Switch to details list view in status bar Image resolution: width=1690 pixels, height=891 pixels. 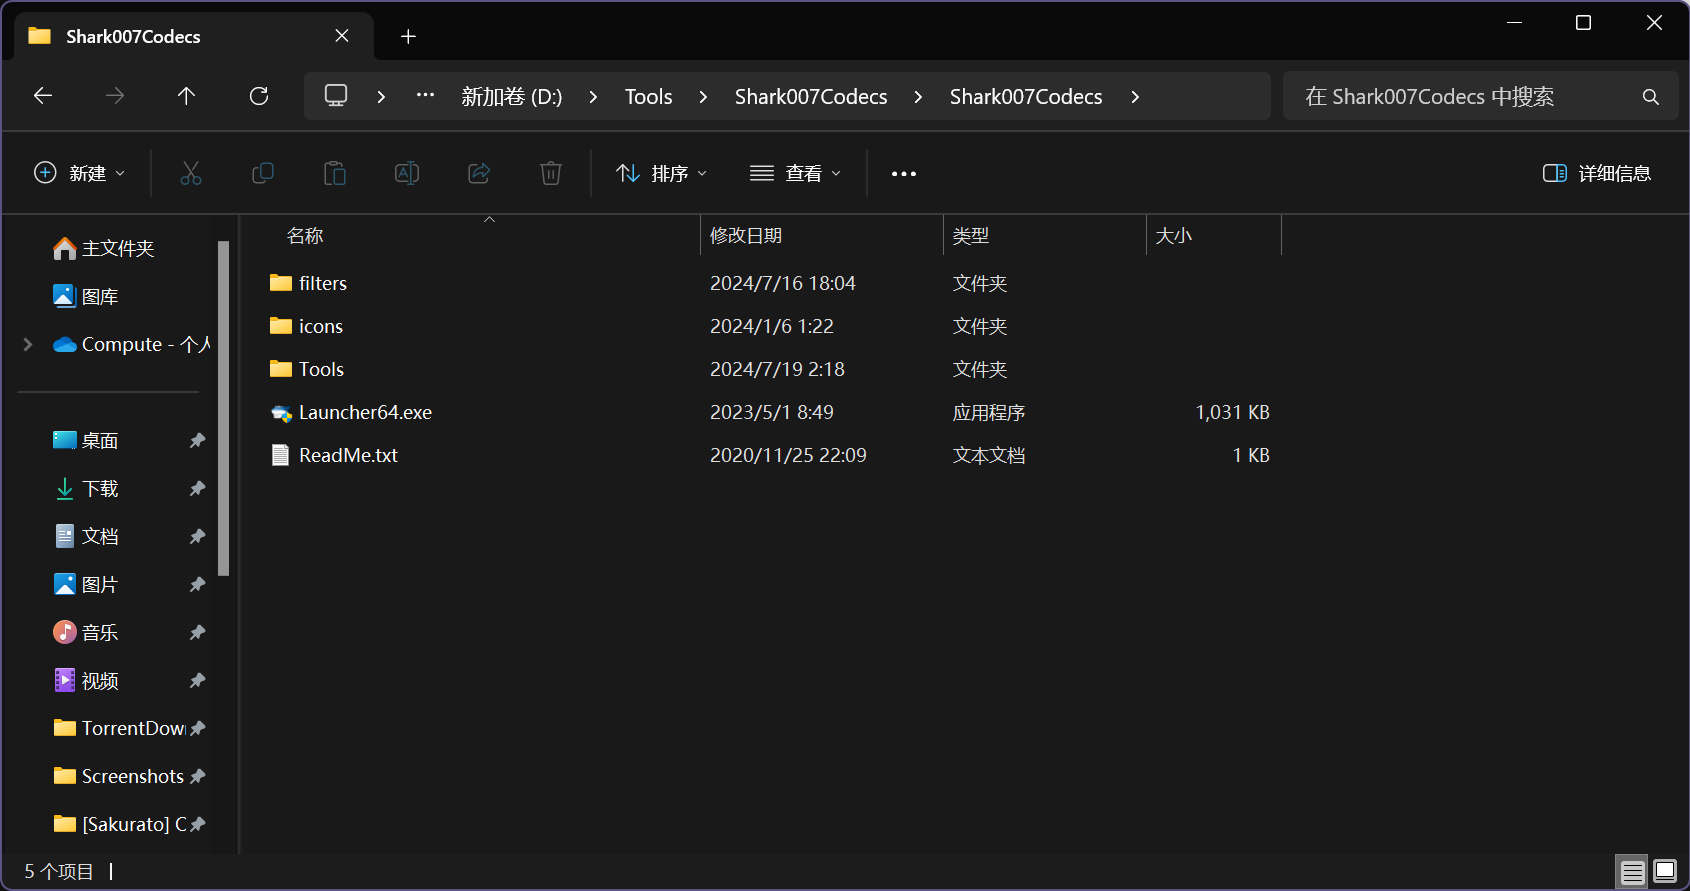1632,871
